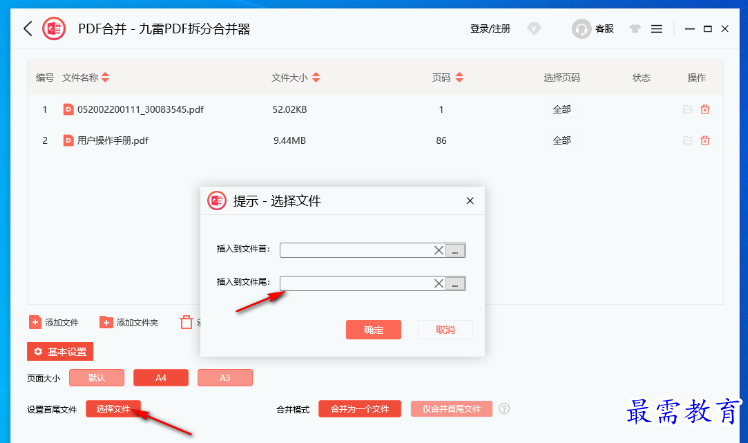Click the 插入到文件首 input field
This screenshot has height=443, width=748.
(x=357, y=250)
